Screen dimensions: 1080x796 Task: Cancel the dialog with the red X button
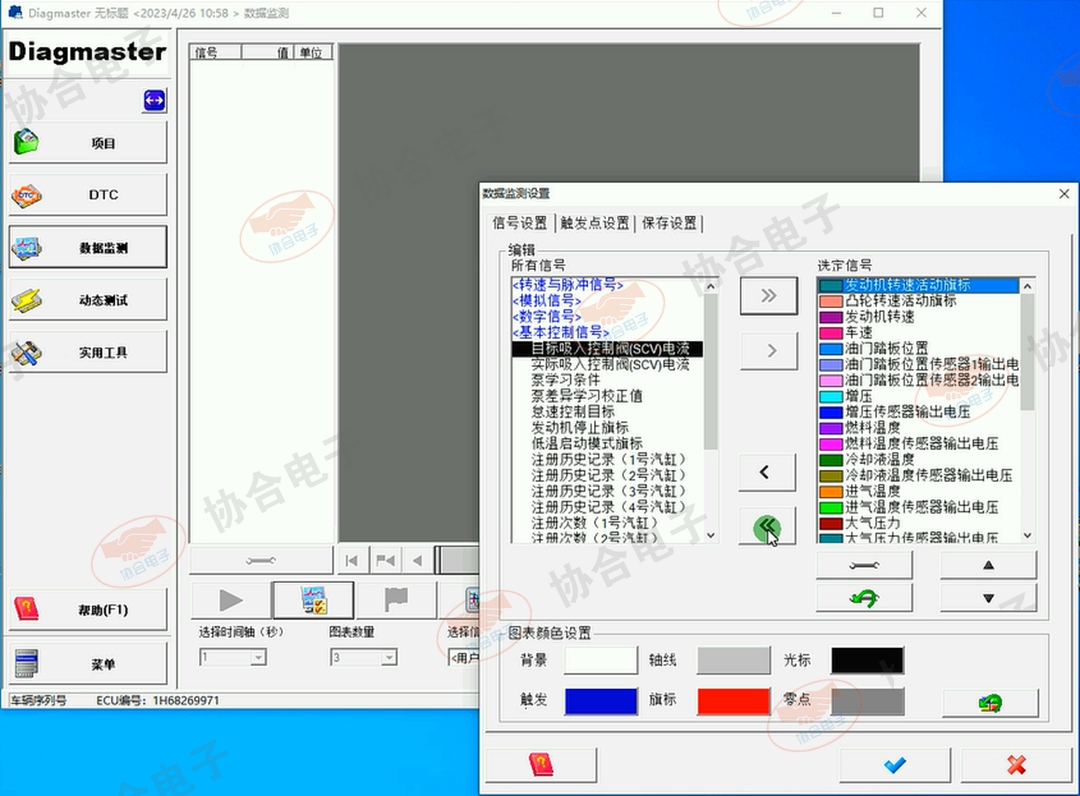[1016, 764]
